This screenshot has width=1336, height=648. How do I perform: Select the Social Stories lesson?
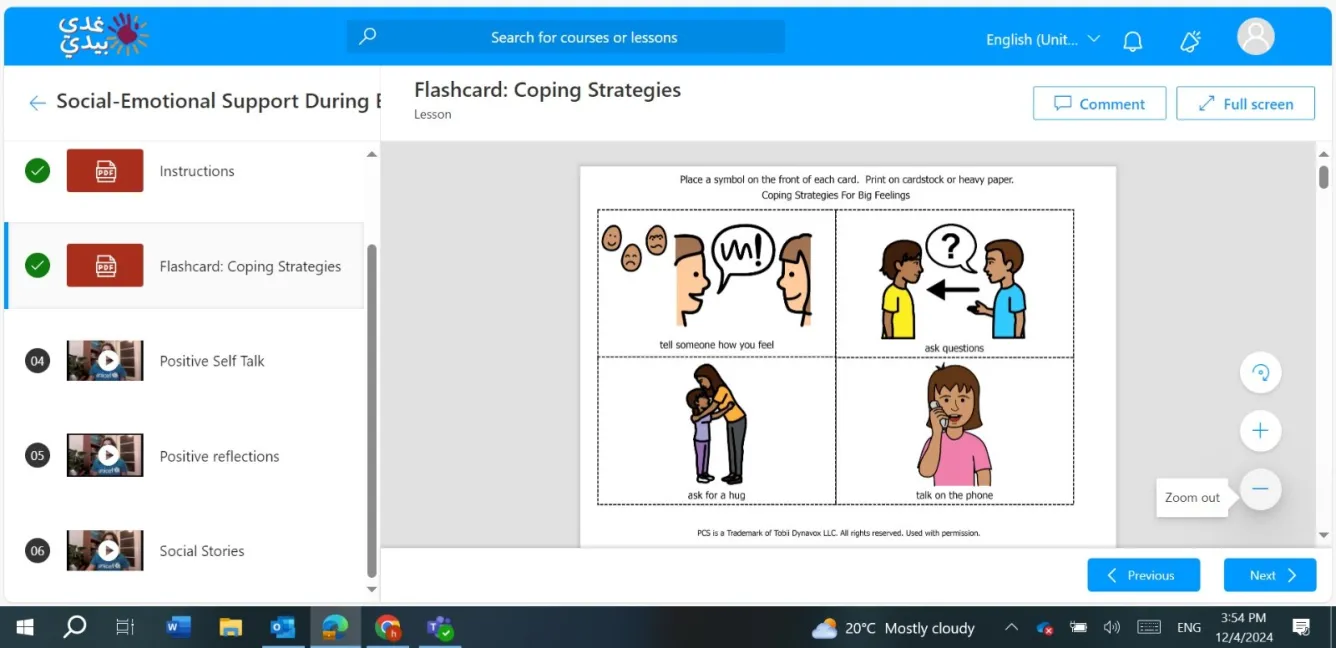(202, 551)
